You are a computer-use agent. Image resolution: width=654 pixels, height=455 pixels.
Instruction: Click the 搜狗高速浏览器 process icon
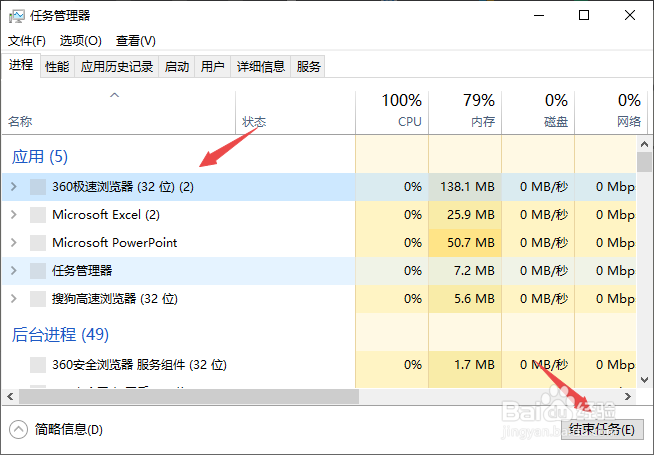tap(38, 299)
